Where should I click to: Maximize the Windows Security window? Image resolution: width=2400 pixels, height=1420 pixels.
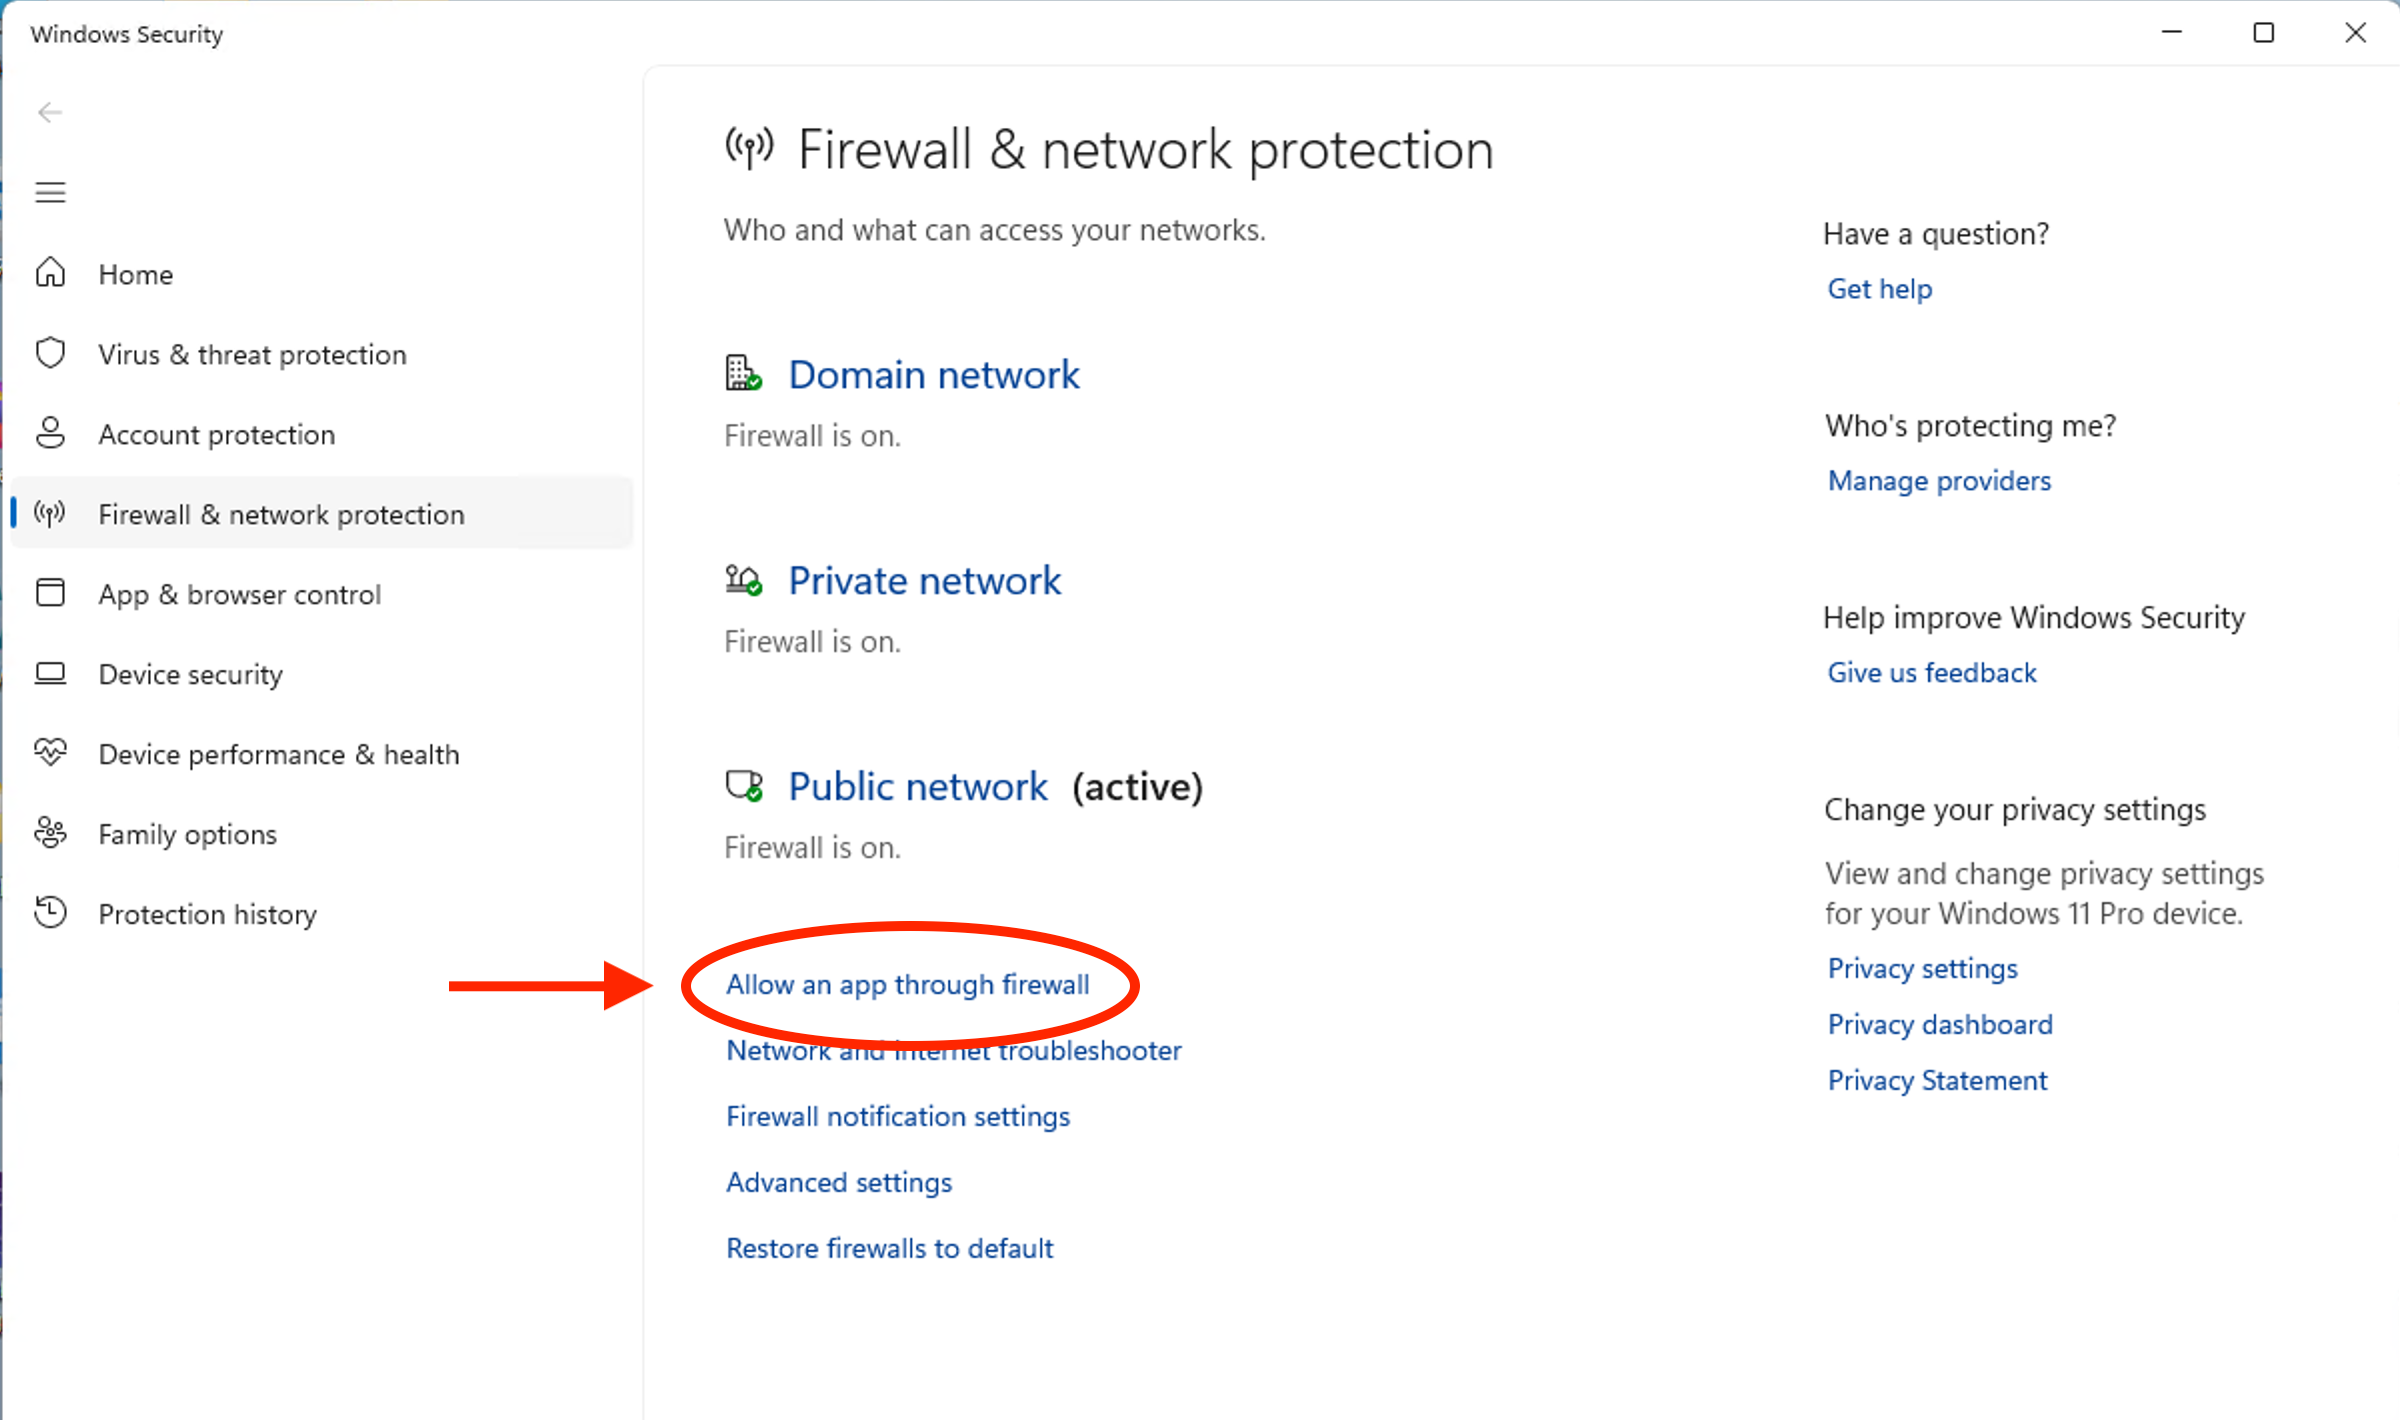(x=2263, y=33)
